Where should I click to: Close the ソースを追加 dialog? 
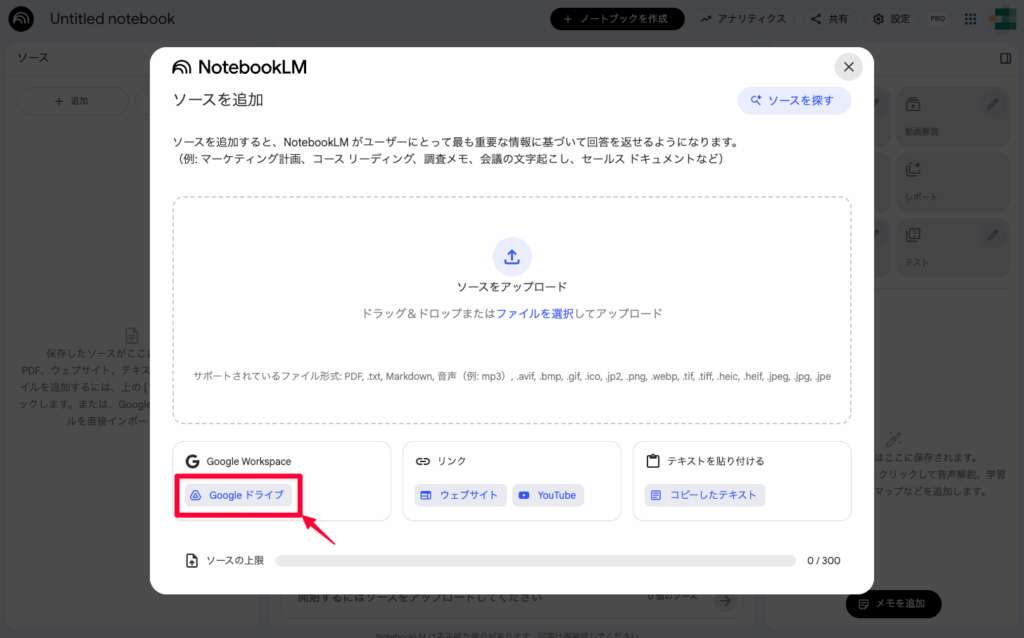point(848,67)
